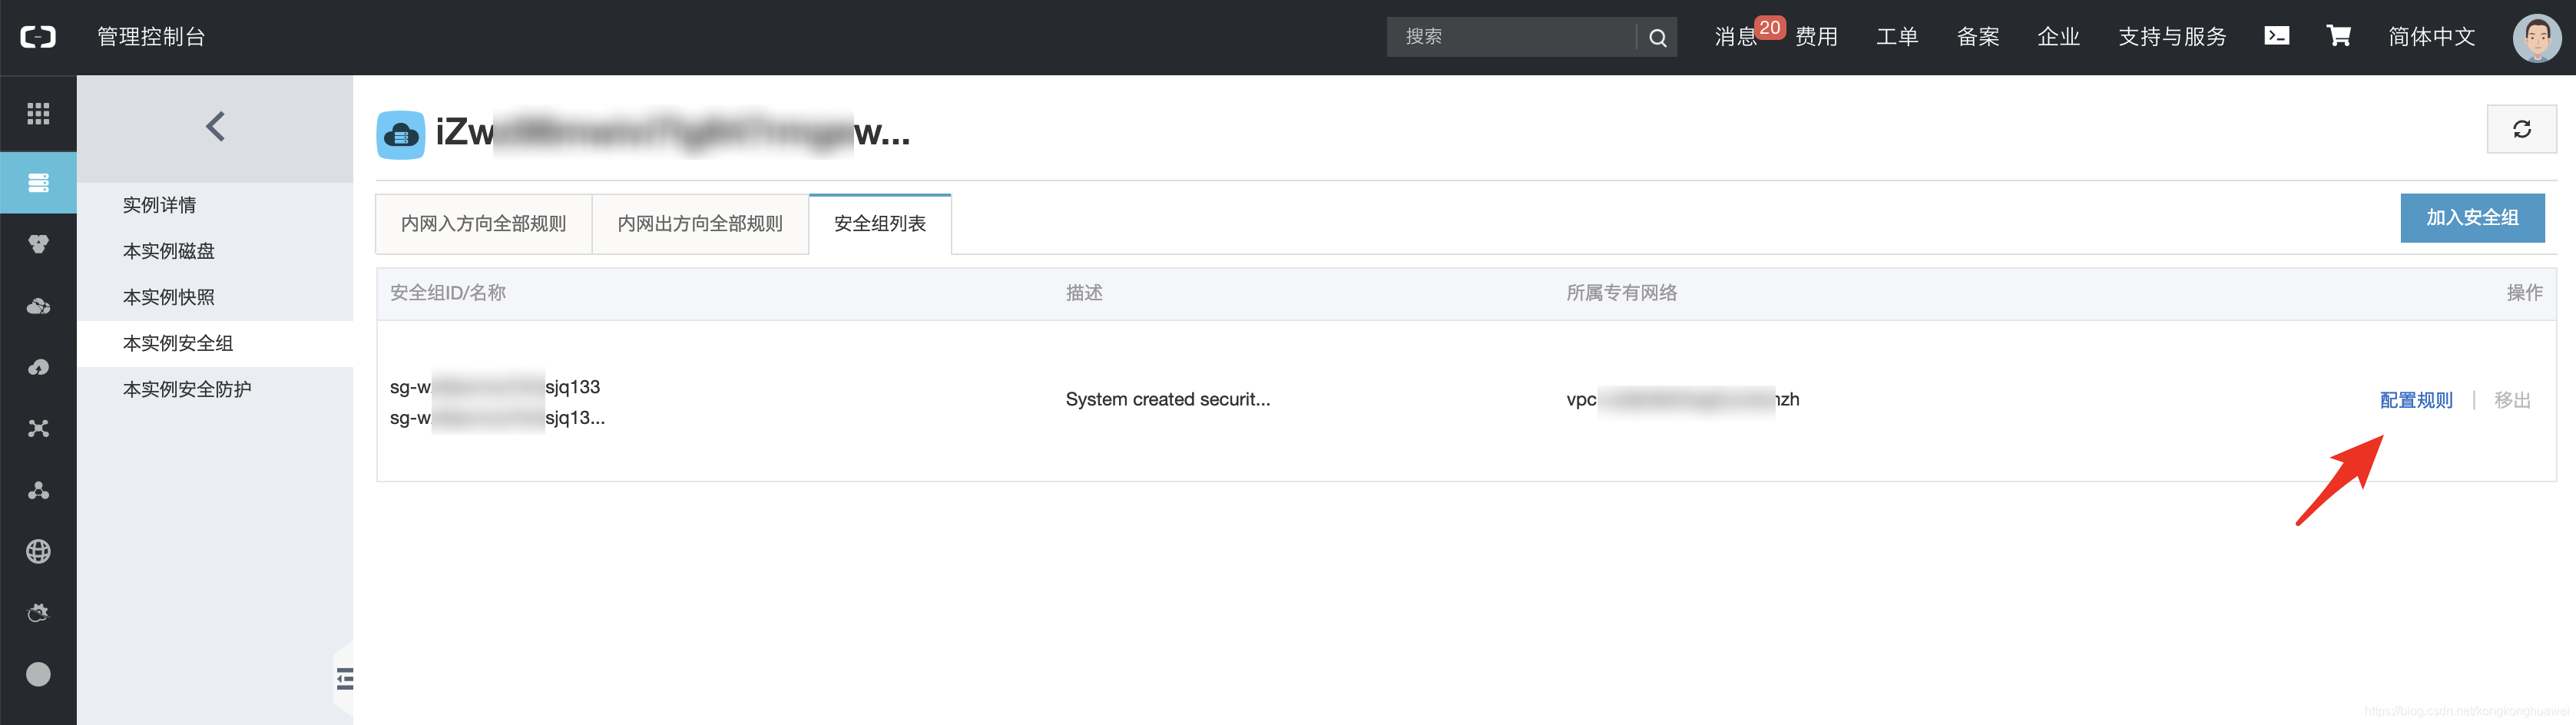Click the security group ID ending sjq133

(495, 387)
